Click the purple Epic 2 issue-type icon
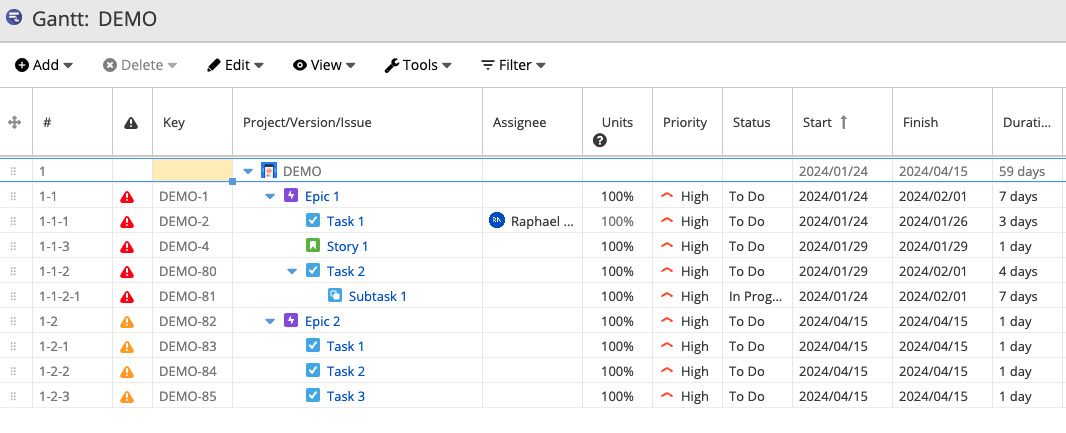The height and width of the screenshot is (433, 1066). tap(291, 321)
